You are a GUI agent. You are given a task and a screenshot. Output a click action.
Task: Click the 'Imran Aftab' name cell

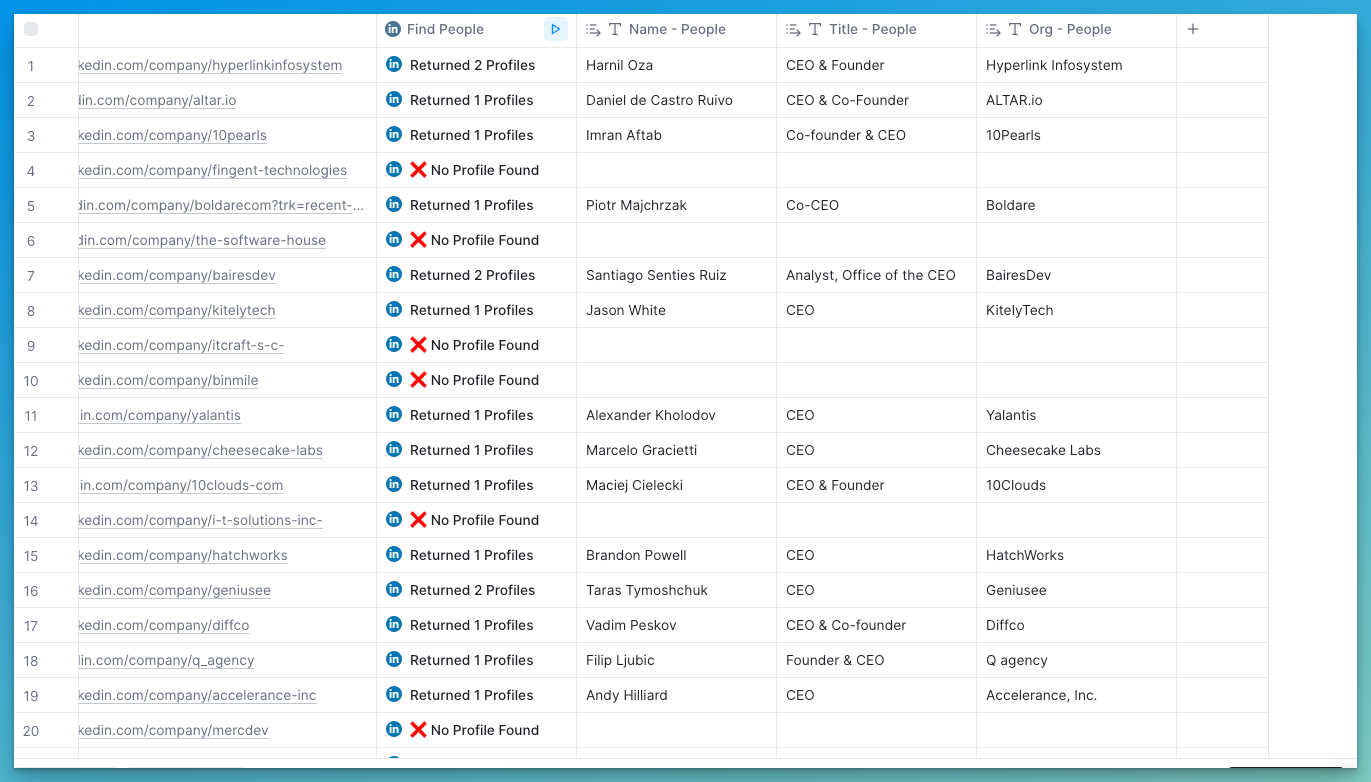pyautogui.click(x=677, y=135)
